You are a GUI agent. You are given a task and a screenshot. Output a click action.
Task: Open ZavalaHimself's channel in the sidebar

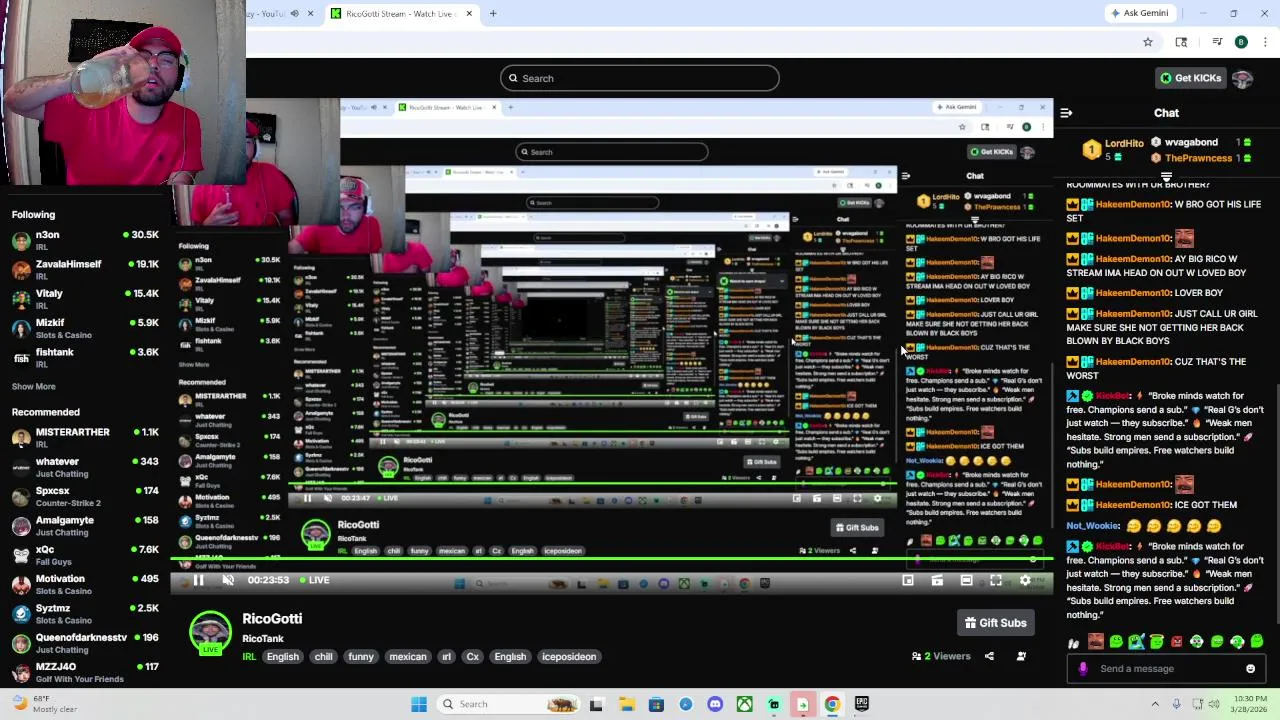(x=85, y=270)
